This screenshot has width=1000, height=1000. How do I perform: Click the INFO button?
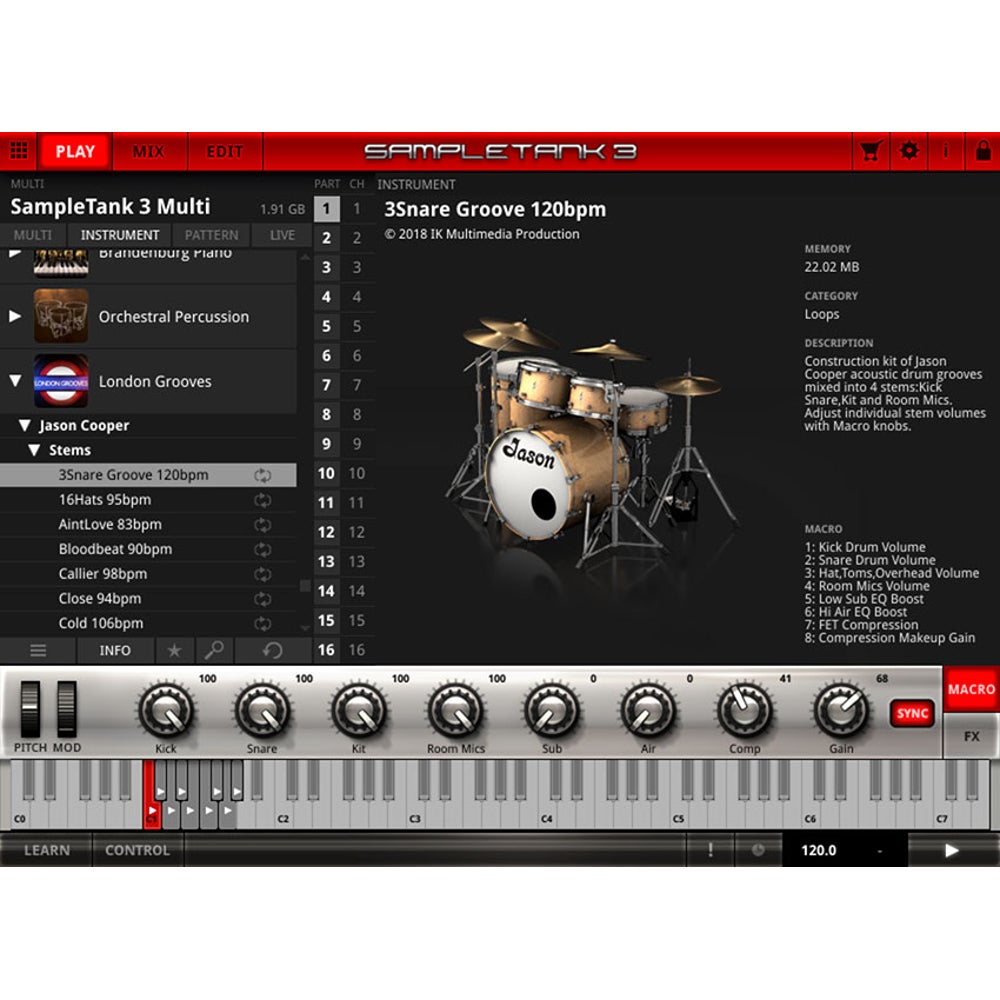115,651
